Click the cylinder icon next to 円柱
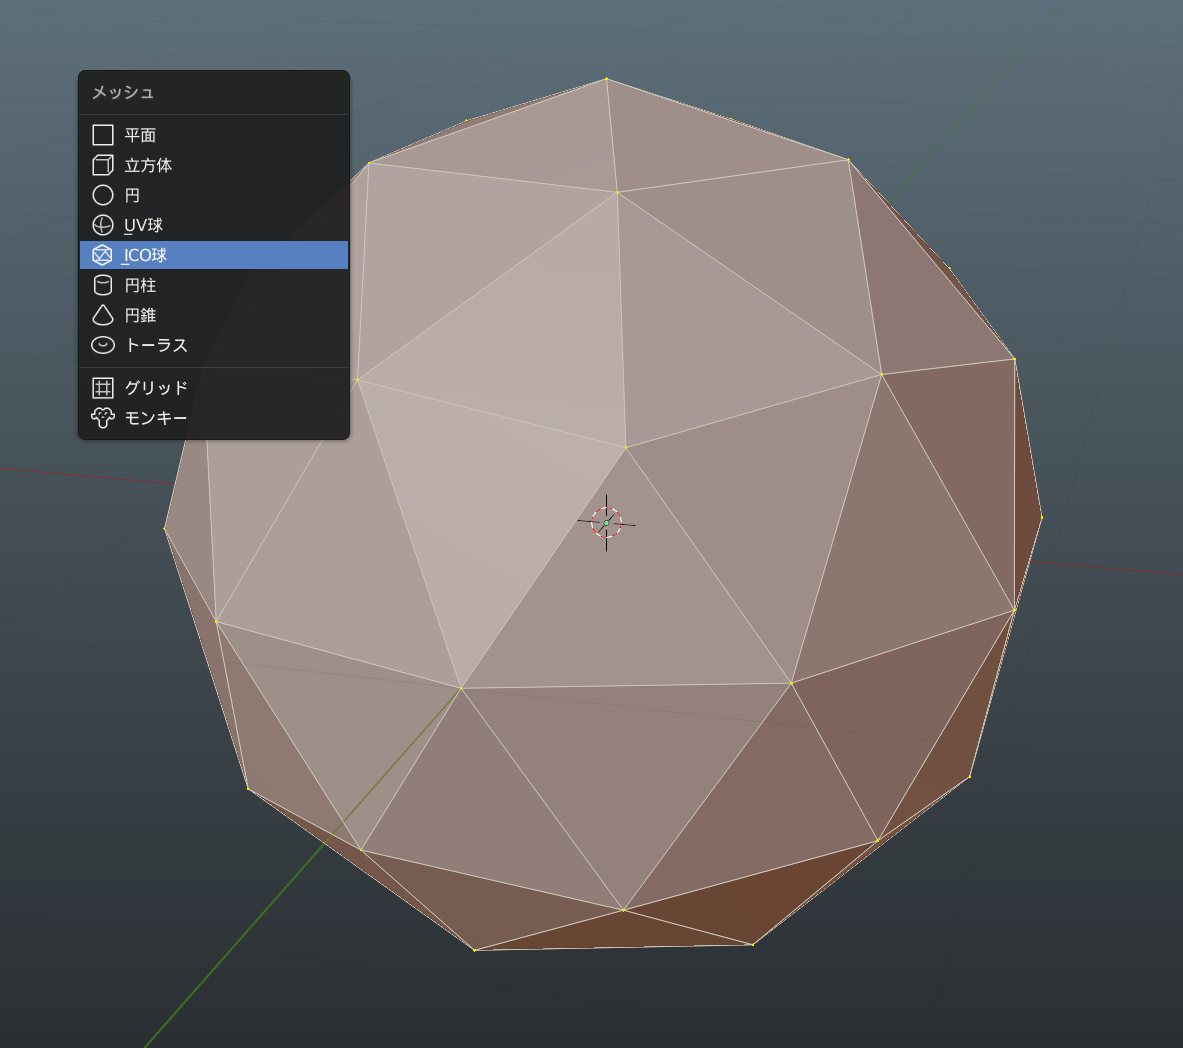1183x1048 pixels. tap(103, 285)
